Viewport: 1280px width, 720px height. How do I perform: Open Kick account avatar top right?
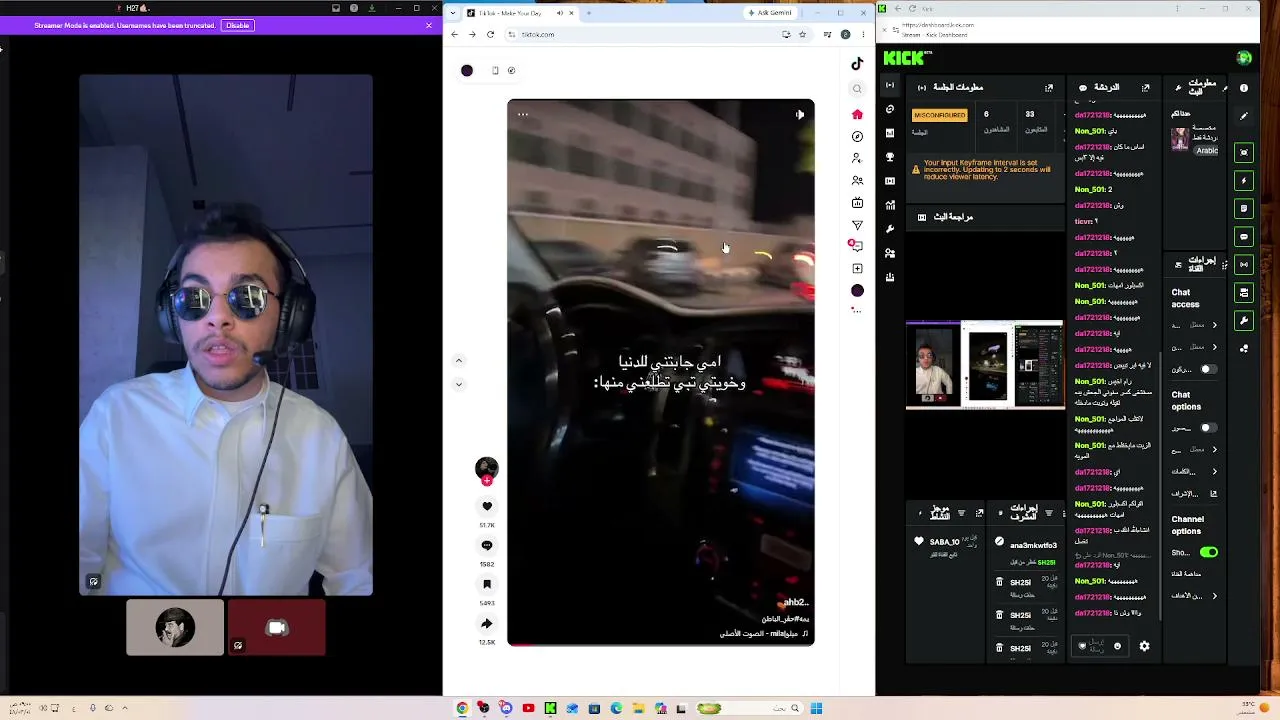[x=1244, y=58]
